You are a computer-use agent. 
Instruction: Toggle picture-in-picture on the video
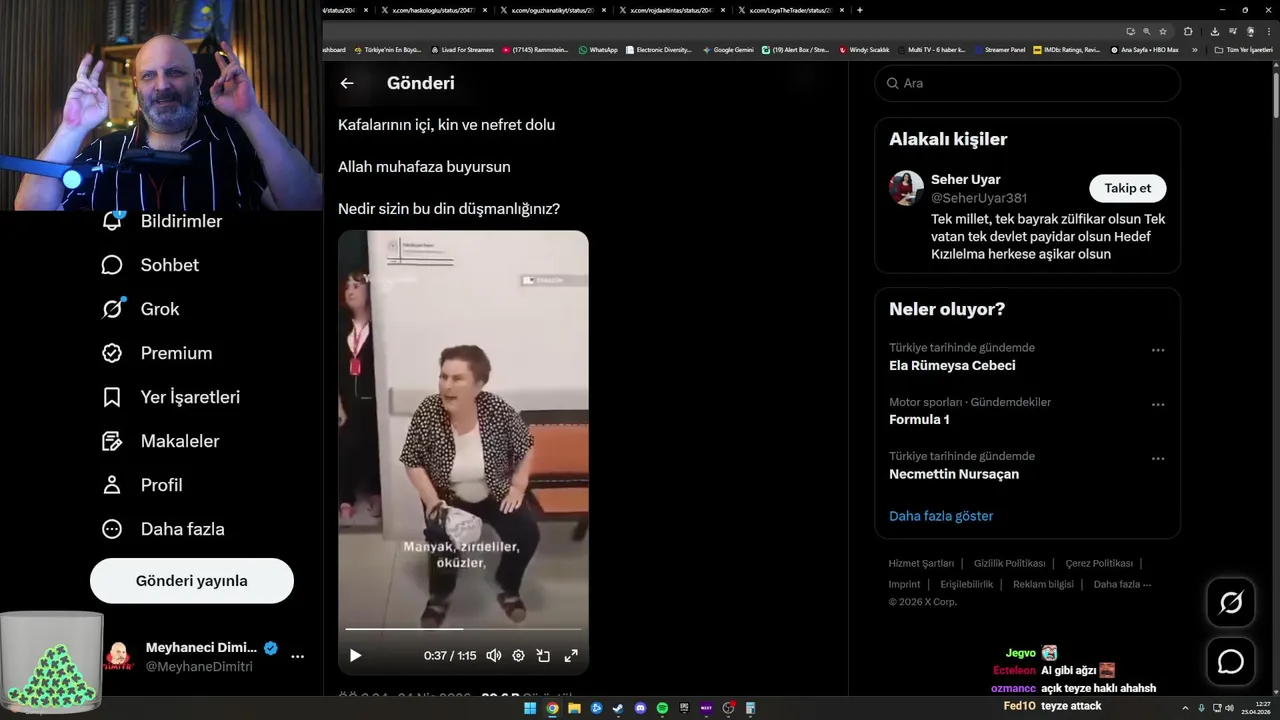point(543,656)
